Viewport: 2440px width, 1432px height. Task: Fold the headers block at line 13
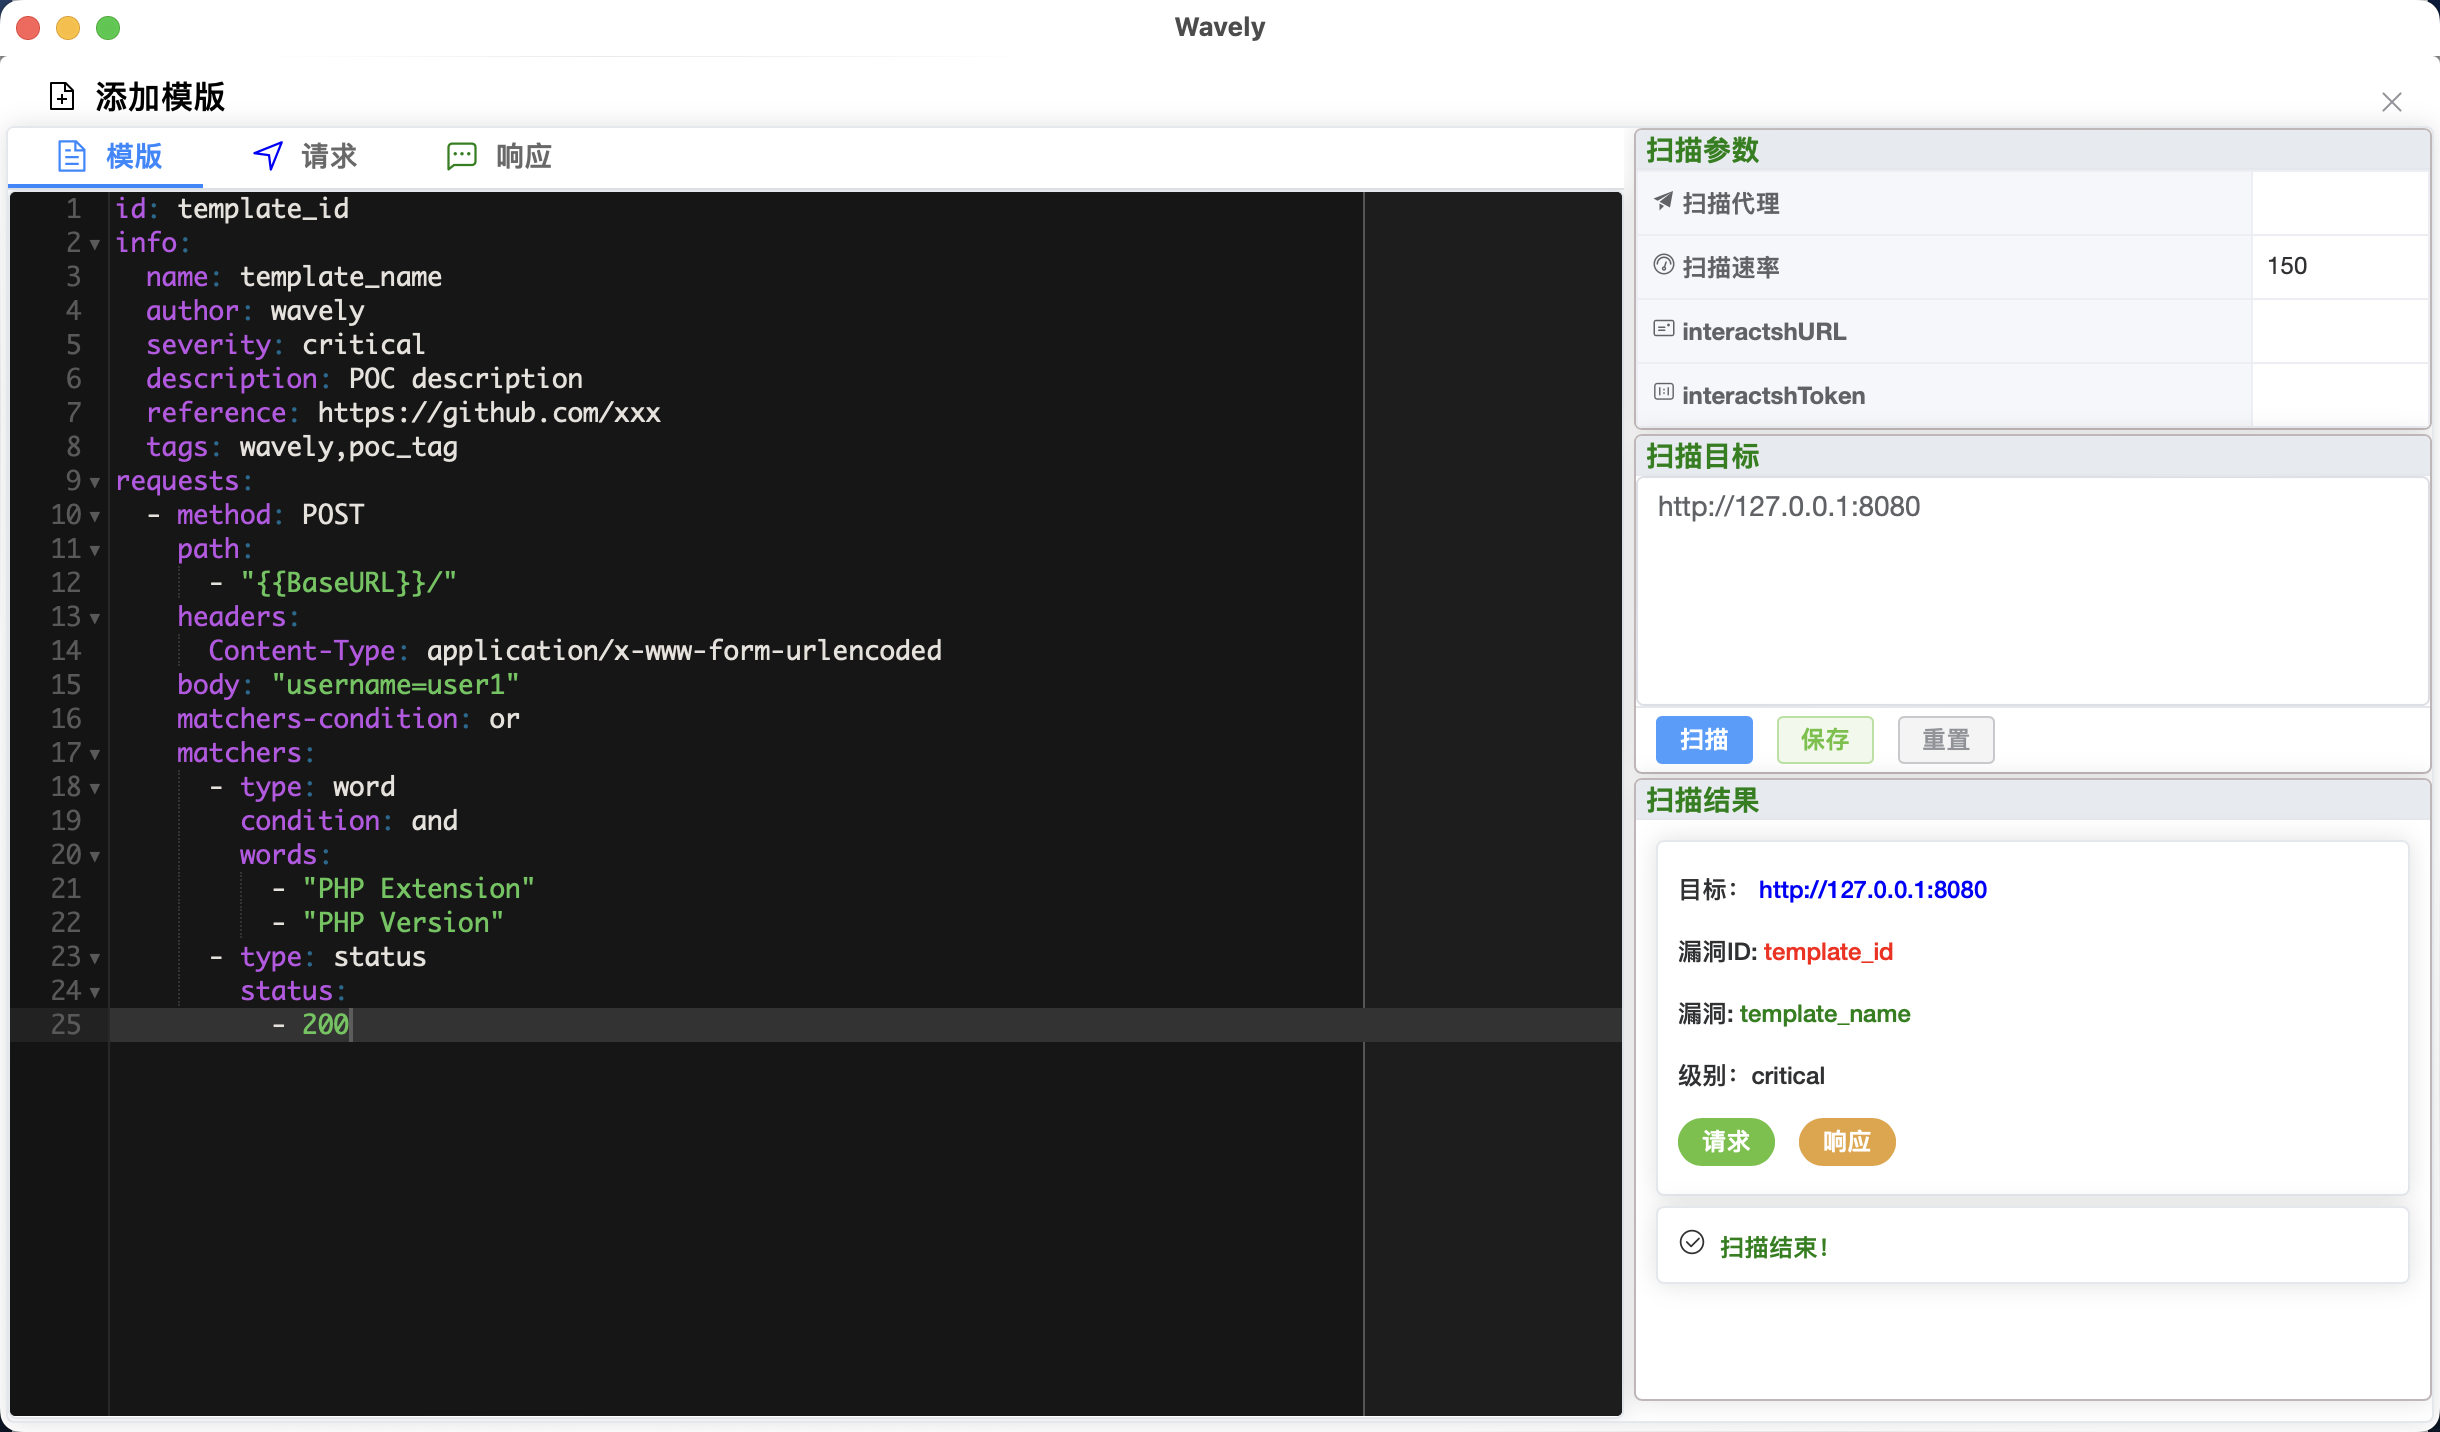click(95, 618)
